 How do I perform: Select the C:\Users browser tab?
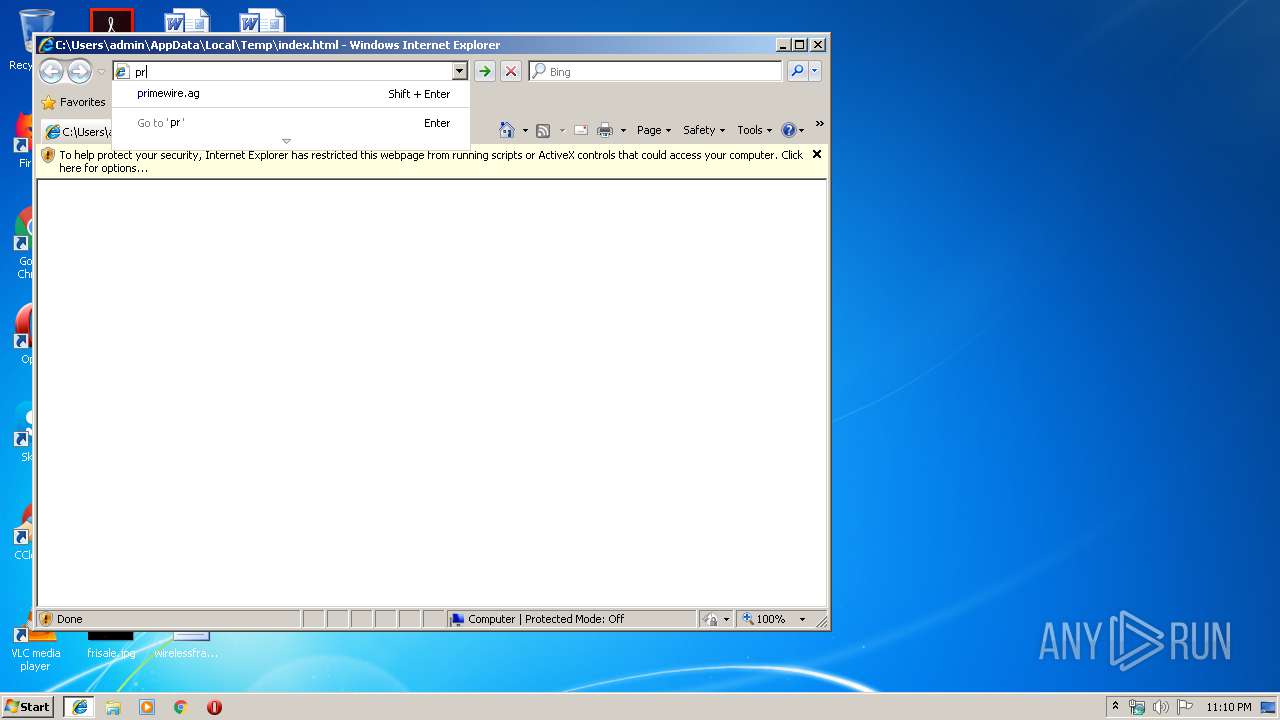click(x=77, y=132)
